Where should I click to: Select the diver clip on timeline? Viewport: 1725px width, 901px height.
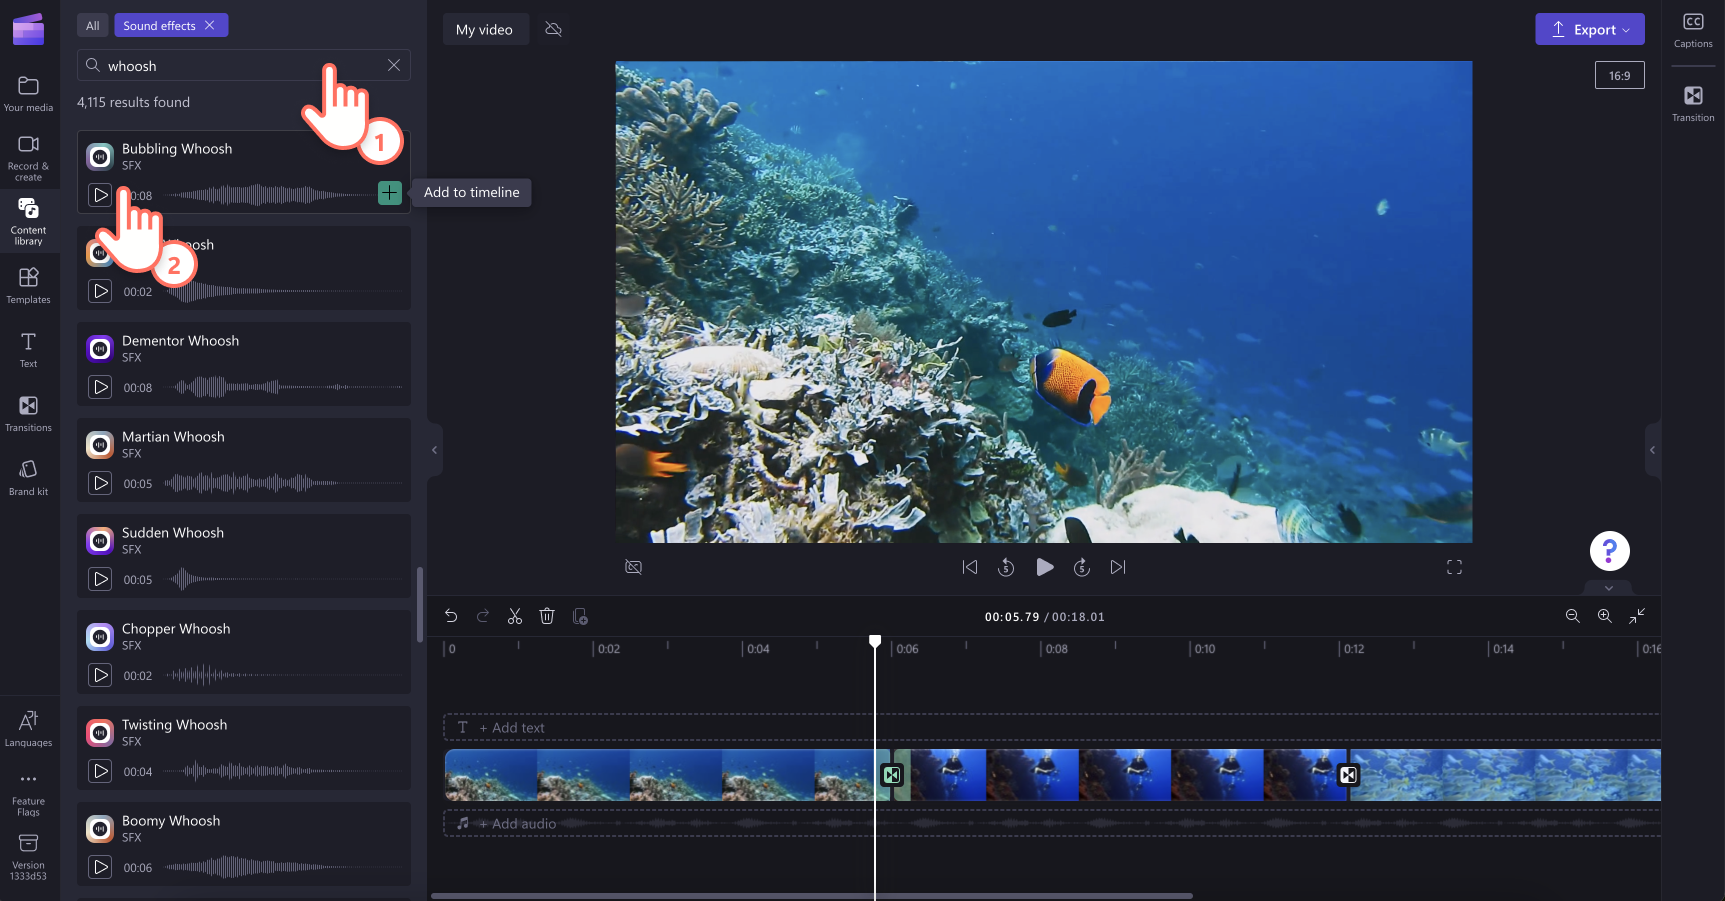pos(1120,775)
